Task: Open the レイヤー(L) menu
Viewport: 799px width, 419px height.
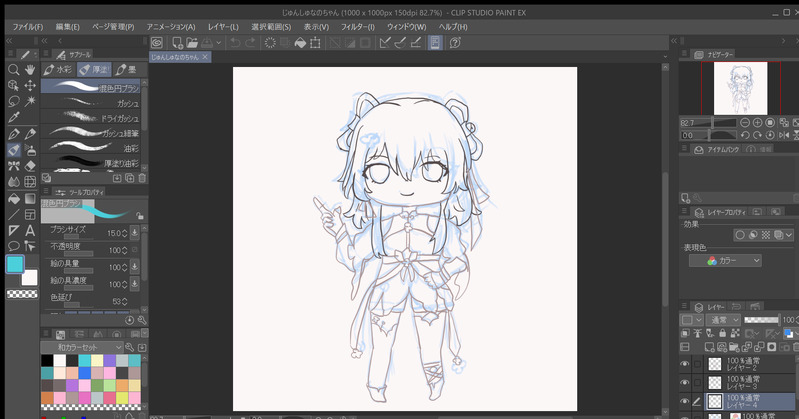Action: [223, 27]
